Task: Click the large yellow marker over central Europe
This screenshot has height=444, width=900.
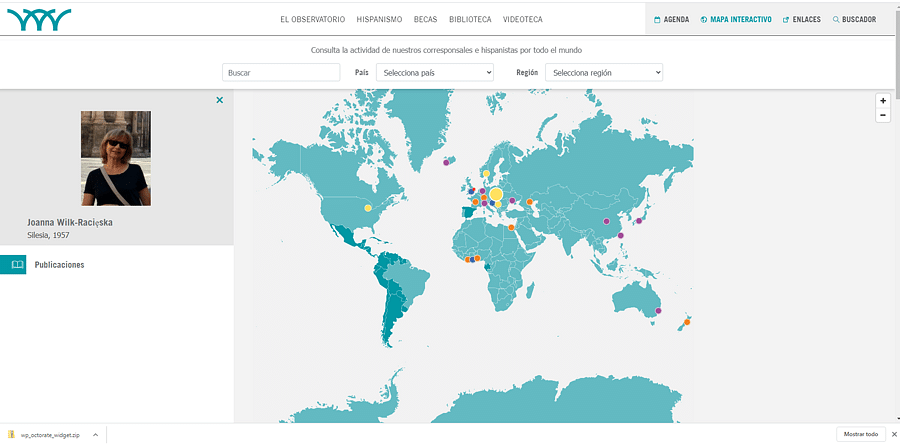Action: (x=496, y=195)
